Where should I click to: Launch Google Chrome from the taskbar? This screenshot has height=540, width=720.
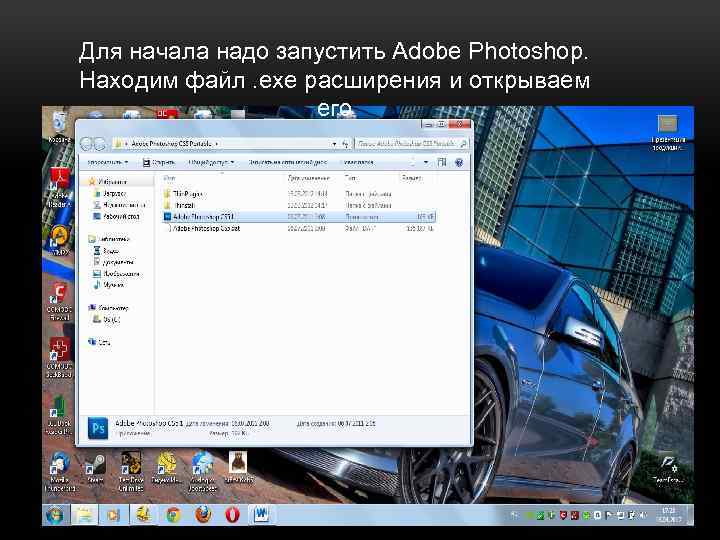tap(173, 515)
